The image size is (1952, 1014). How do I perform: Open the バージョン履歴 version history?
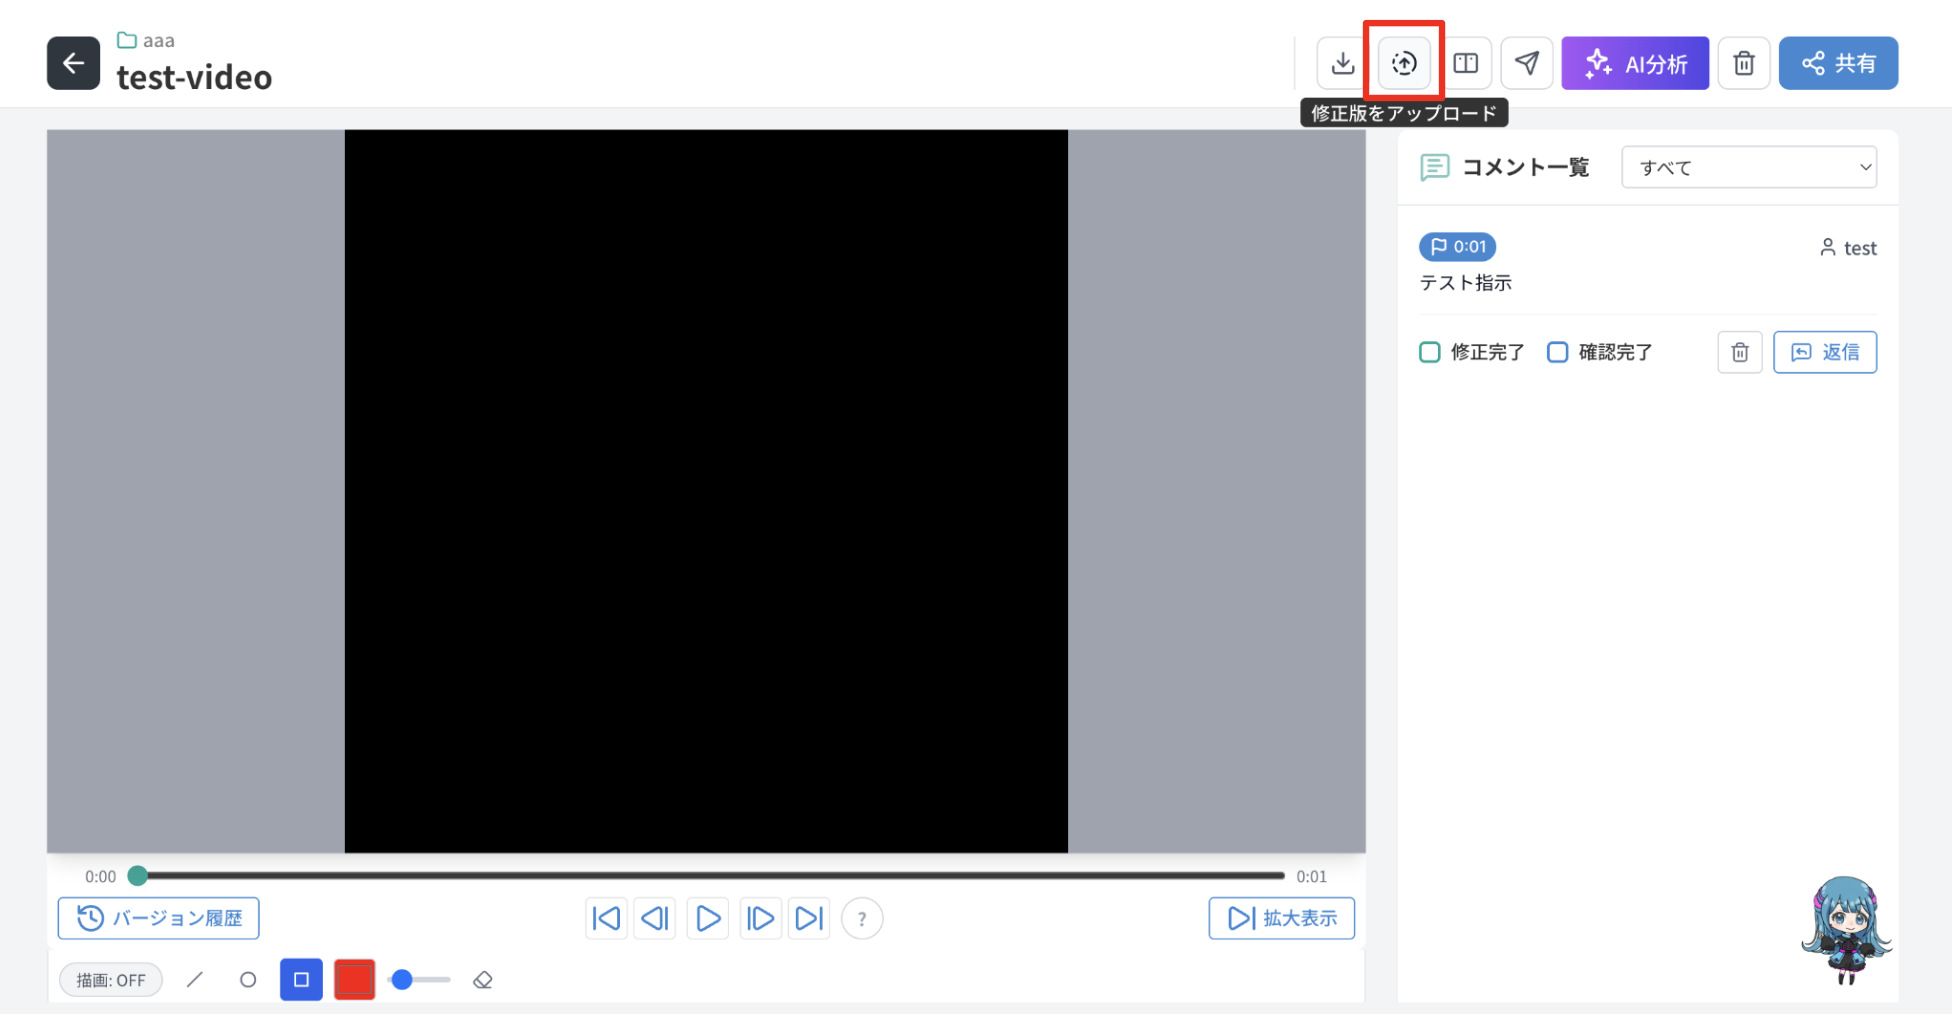[159, 918]
